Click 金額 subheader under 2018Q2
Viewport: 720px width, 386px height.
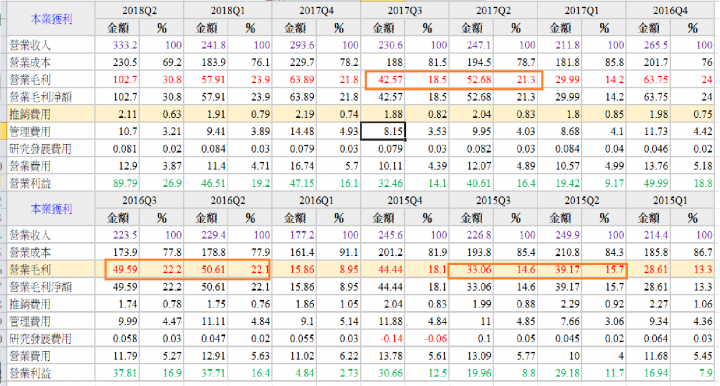coord(117,28)
